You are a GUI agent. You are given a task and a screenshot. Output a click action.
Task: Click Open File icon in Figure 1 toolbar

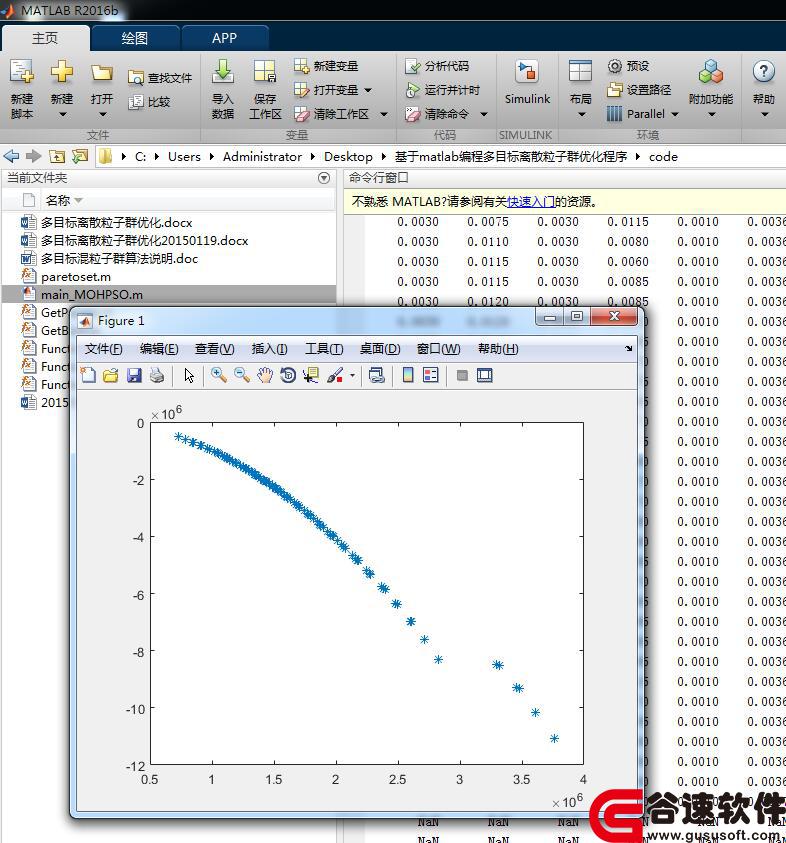[111, 375]
